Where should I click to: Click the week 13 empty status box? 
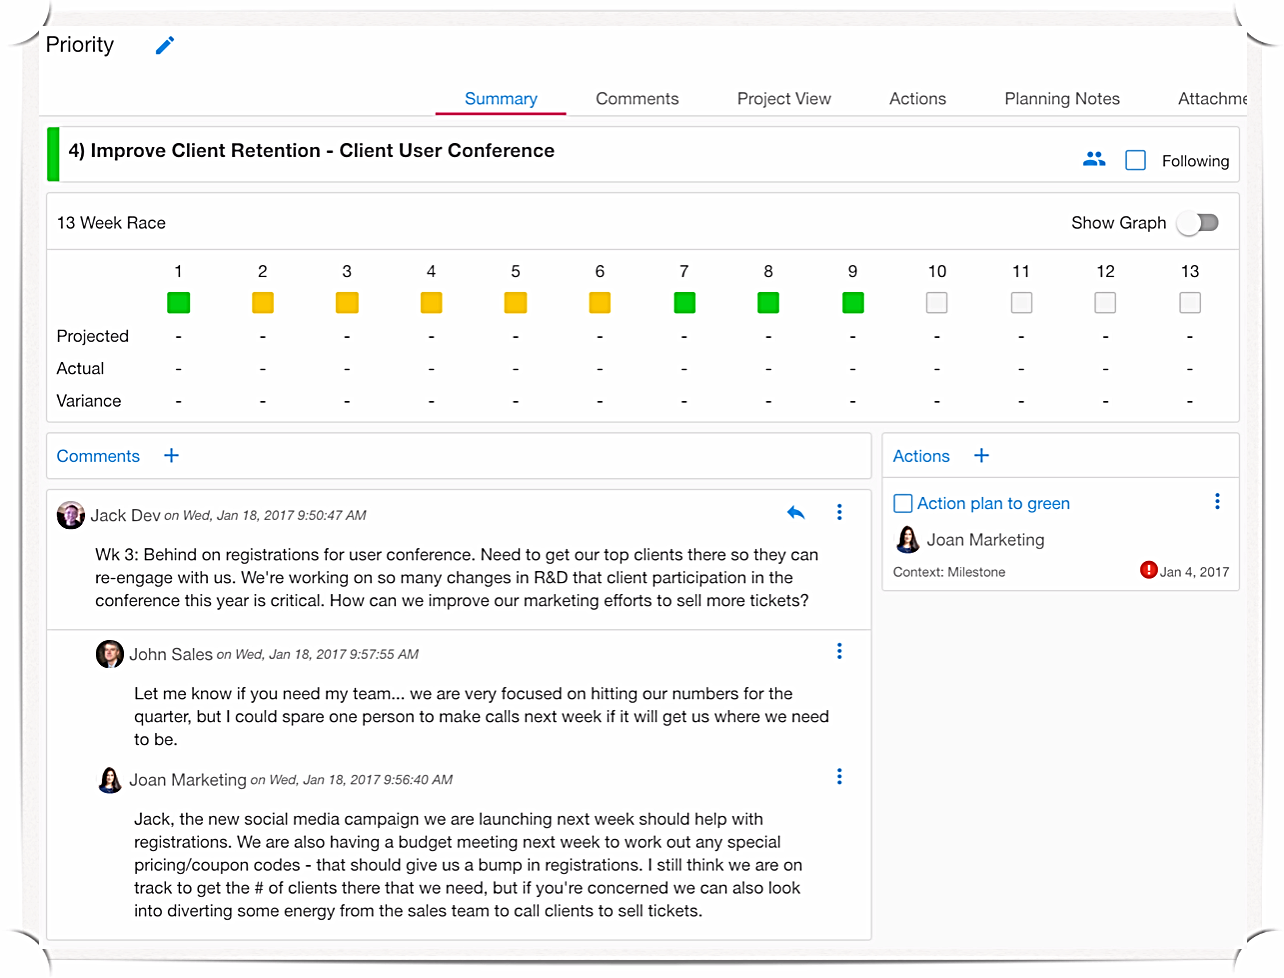(x=1190, y=302)
